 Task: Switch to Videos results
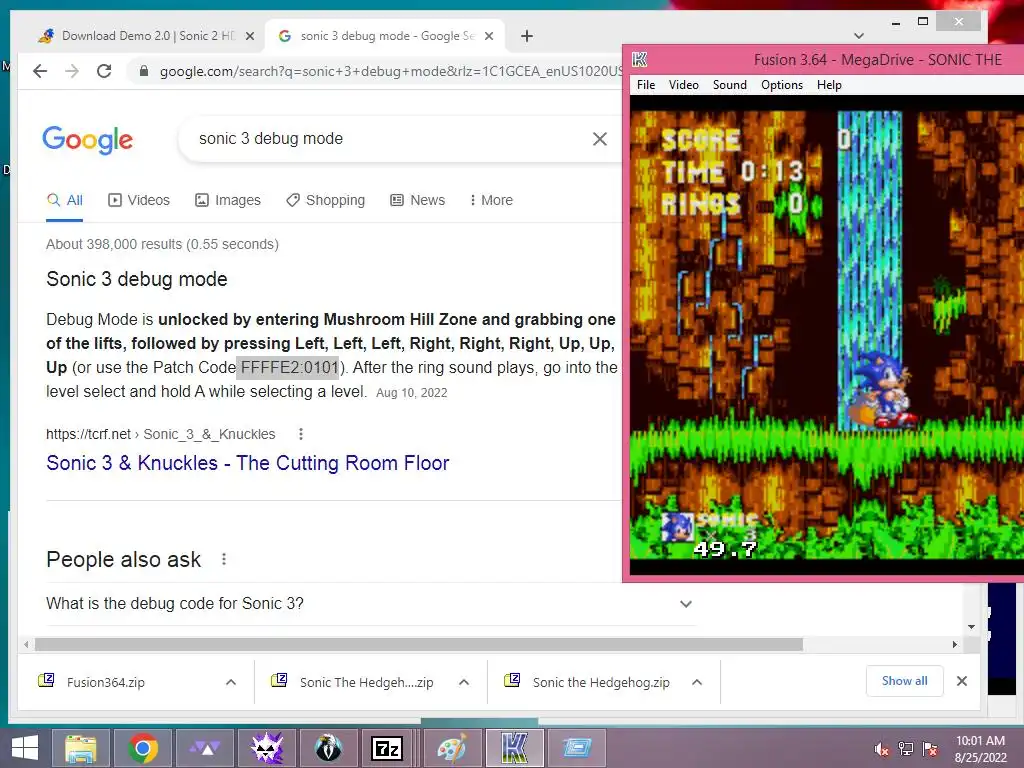138,200
